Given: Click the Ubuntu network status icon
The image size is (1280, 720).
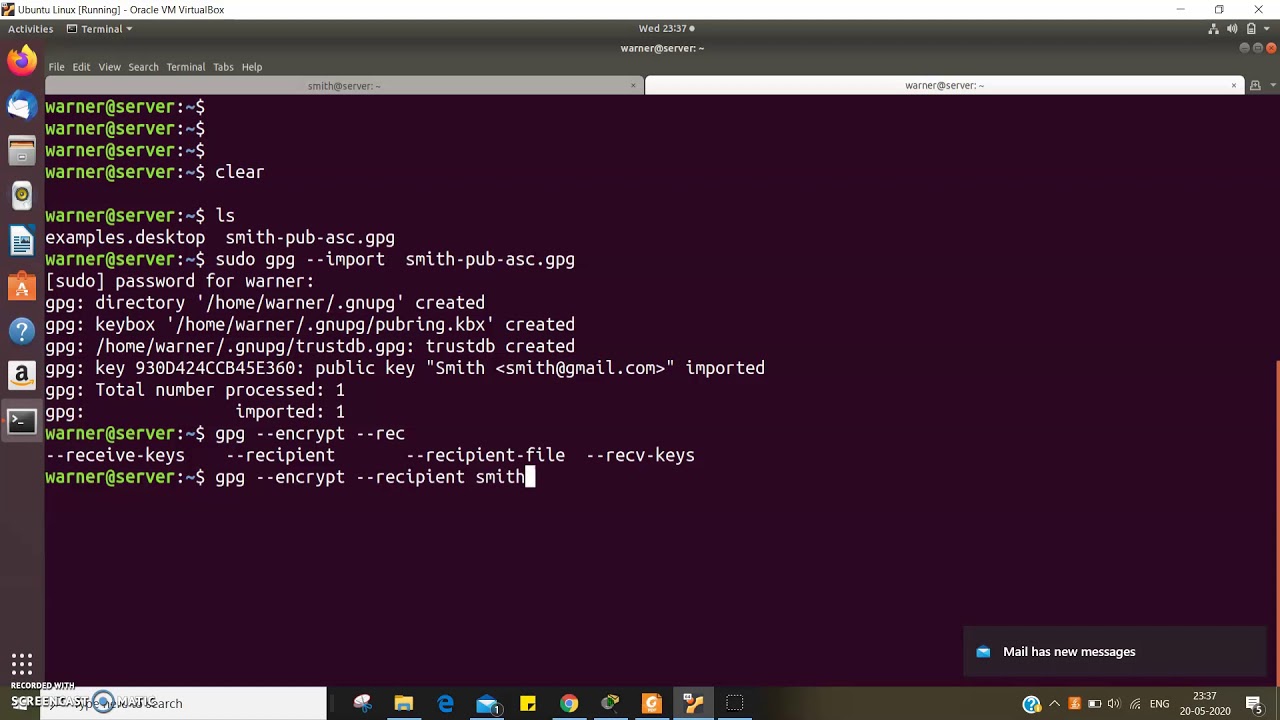Looking at the screenshot, I should point(1213,29).
